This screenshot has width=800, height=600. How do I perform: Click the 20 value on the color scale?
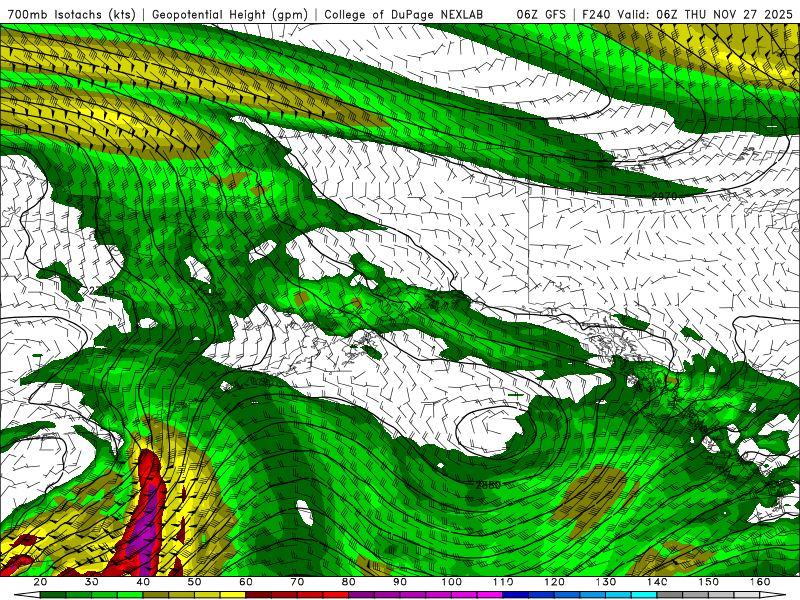(x=40, y=582)
